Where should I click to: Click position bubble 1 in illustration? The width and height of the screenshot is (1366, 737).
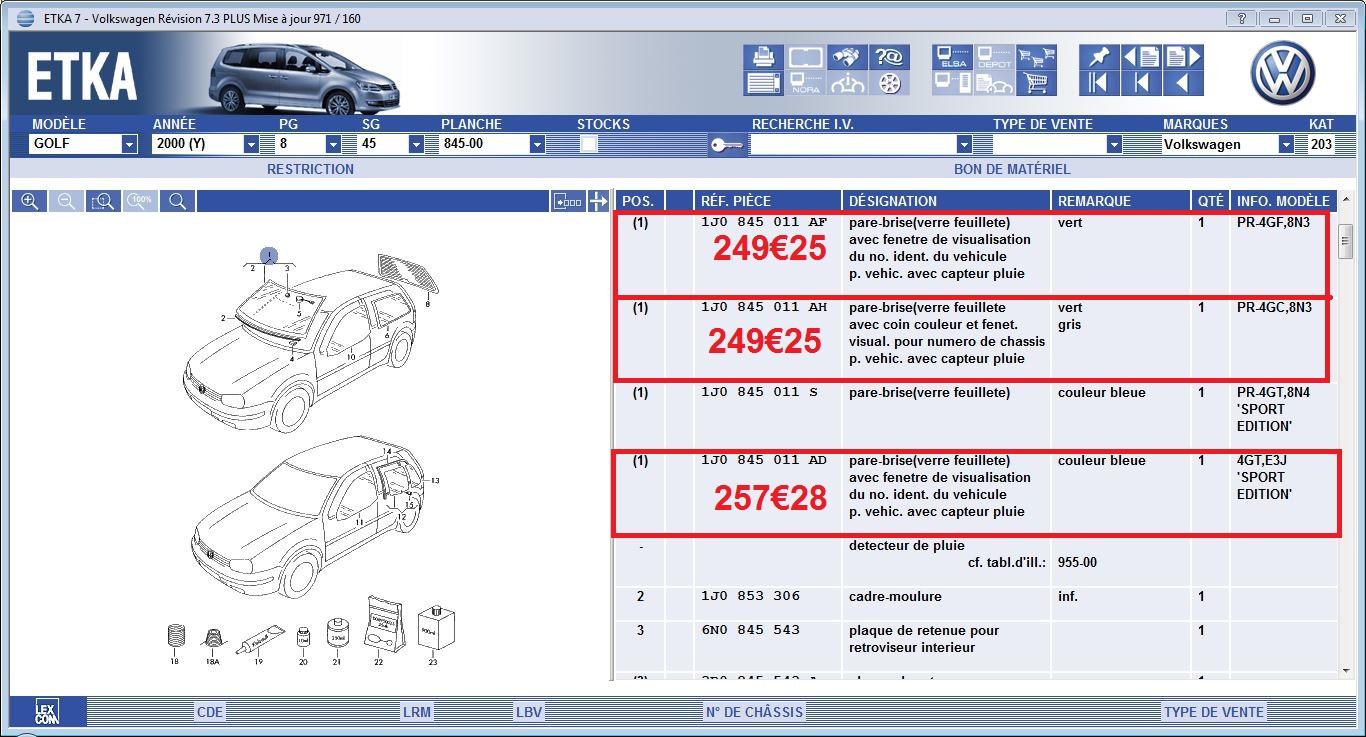[x=269, y=256]
